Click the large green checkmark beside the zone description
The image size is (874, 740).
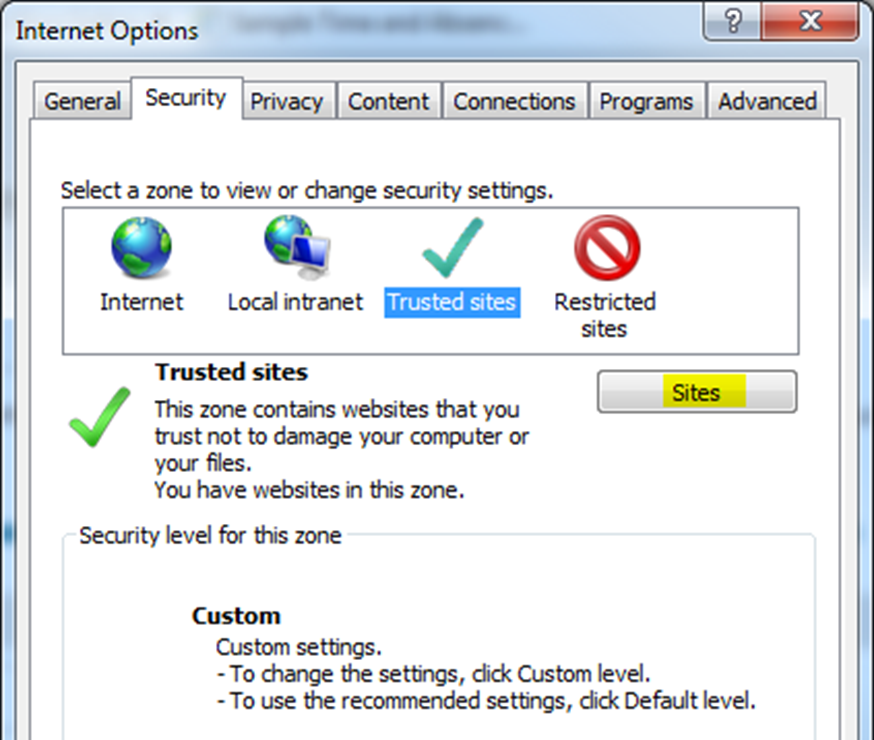(100, 417)
